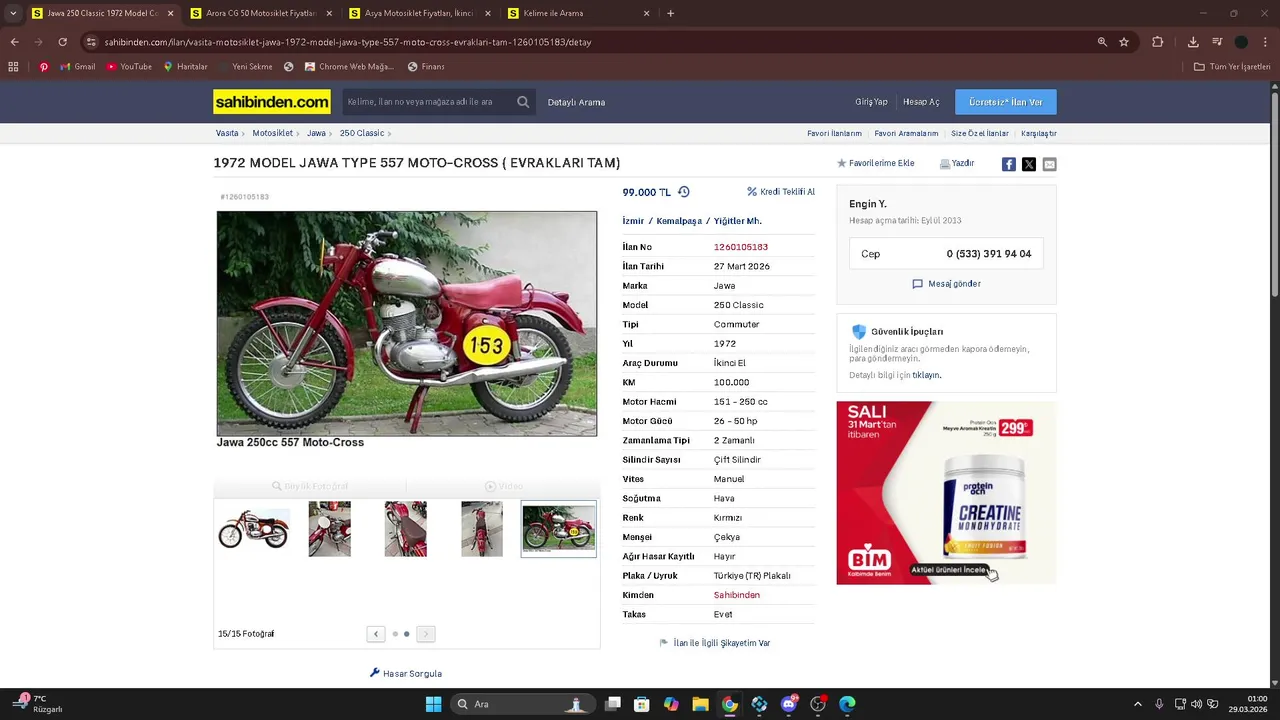This screenshot has width=1280, height=720.
Task: Switch to Kelime ile Arama tab
Action: [x=578, y=13]
